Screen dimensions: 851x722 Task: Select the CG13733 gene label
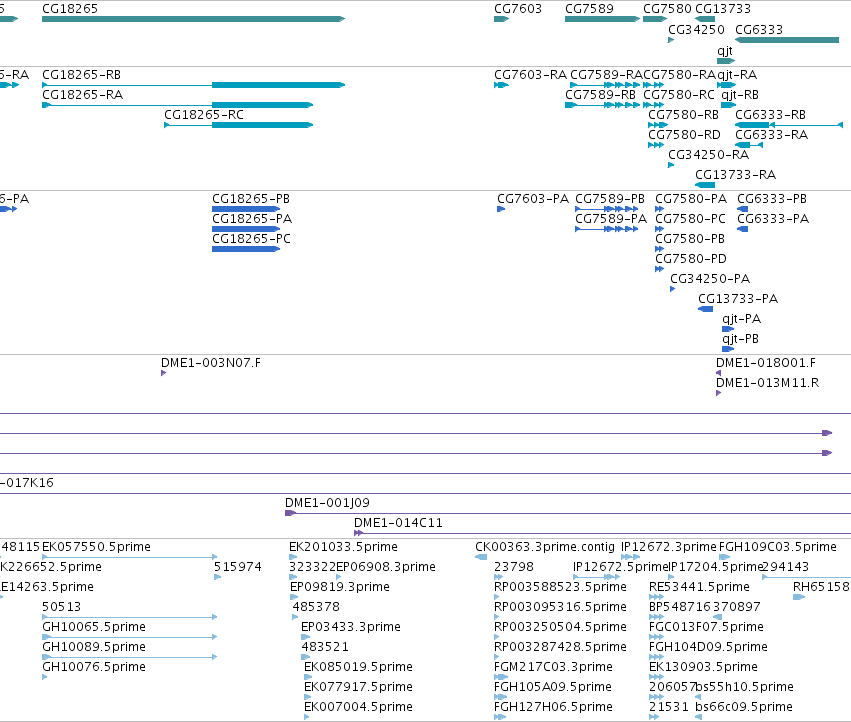coord(723,9)
